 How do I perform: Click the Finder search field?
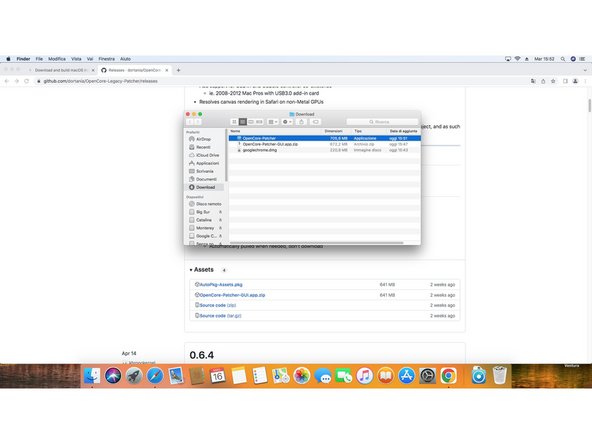pyautogui.click(x=382, y=122)
